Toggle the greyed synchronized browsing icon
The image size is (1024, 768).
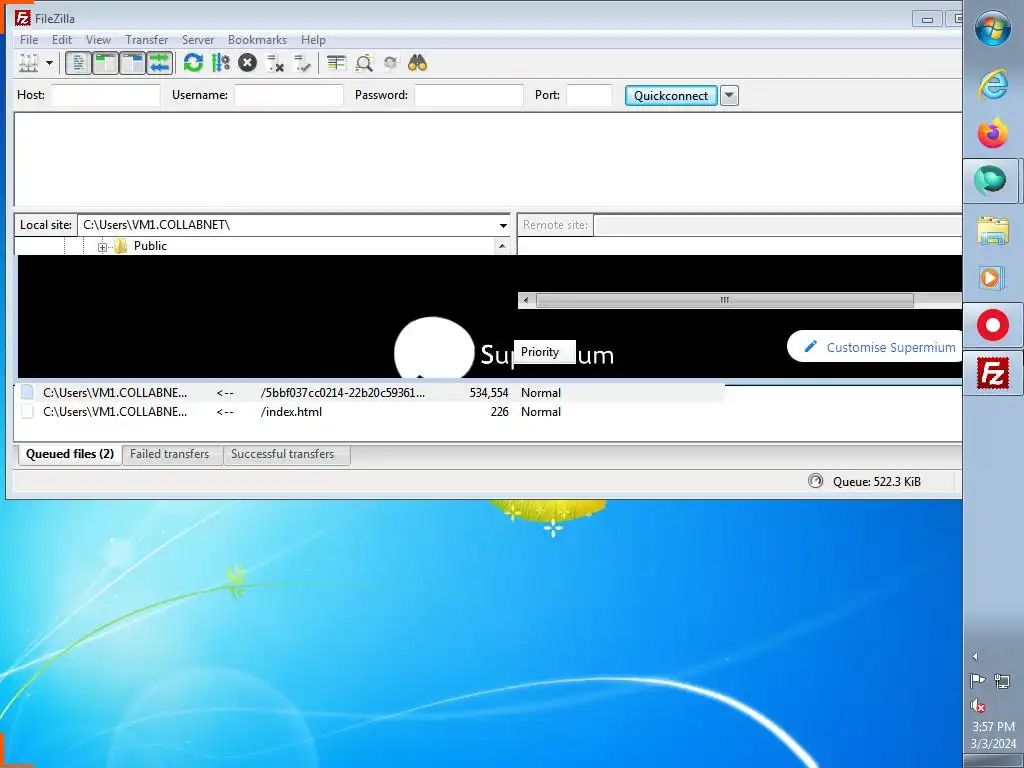391,63
